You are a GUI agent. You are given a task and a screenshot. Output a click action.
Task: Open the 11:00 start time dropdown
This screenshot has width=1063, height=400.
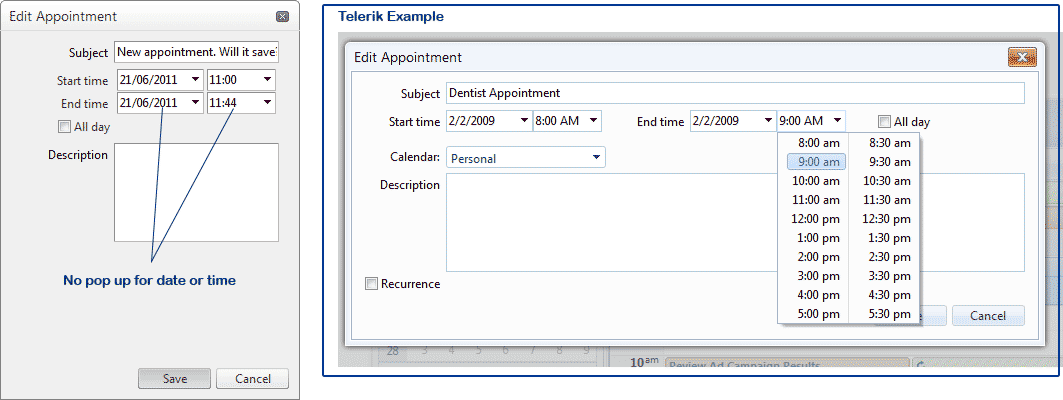[x=267, y=80]
